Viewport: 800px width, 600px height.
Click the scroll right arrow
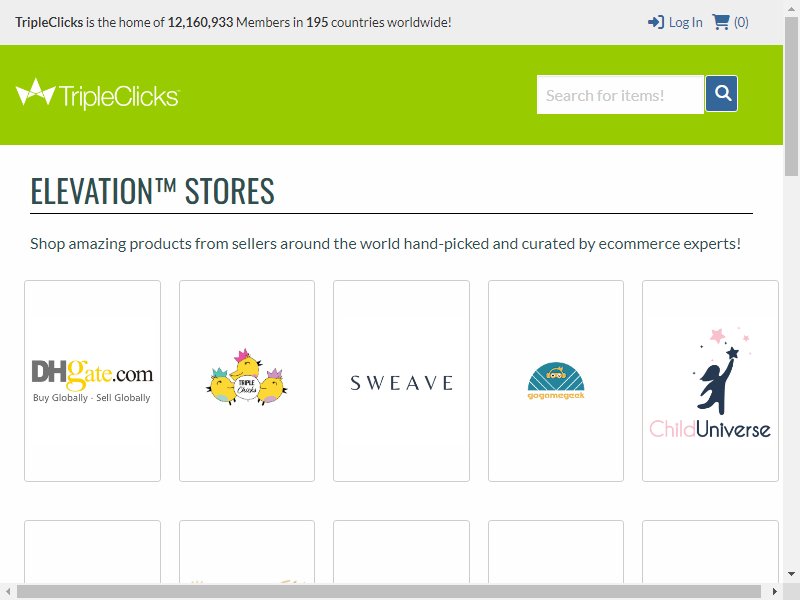click(x=776, y=592)
